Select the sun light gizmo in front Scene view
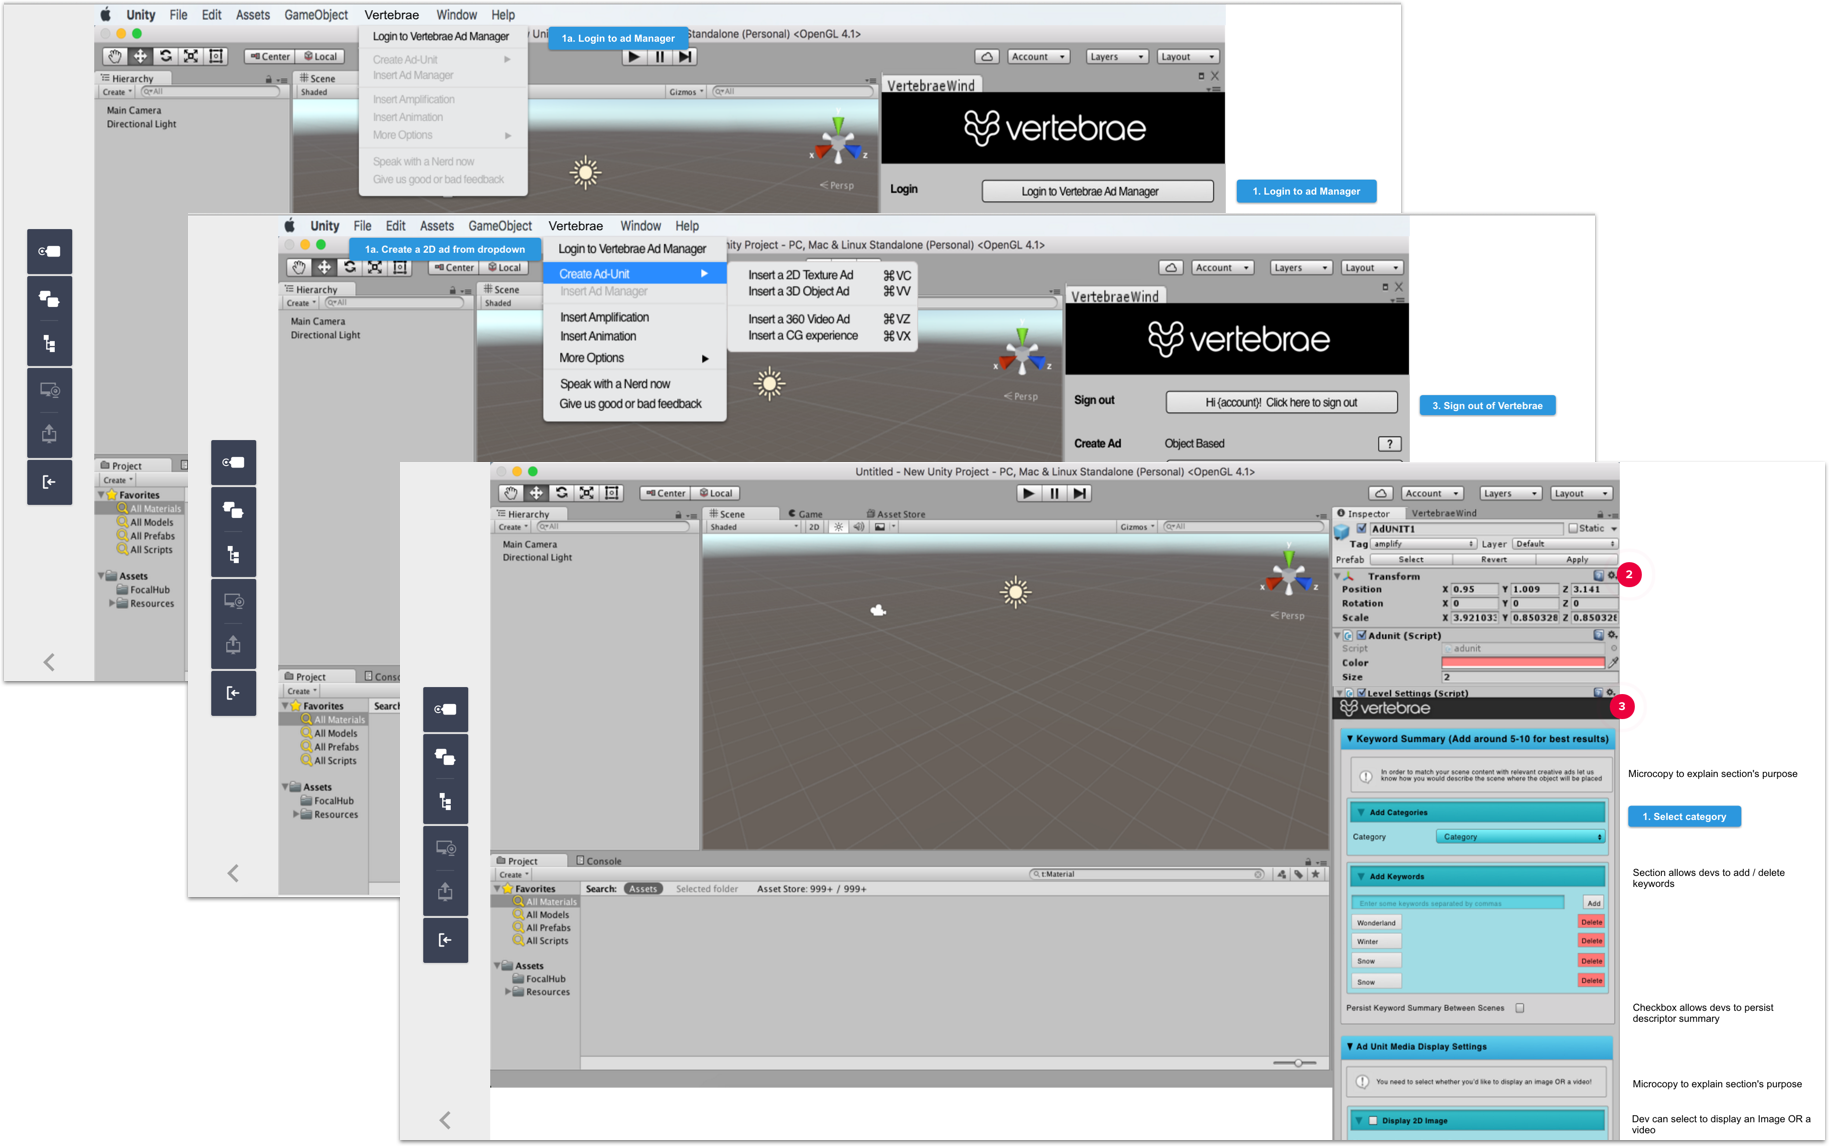This screenshot has height=1146, width=1829. (x=1015, y=592)
